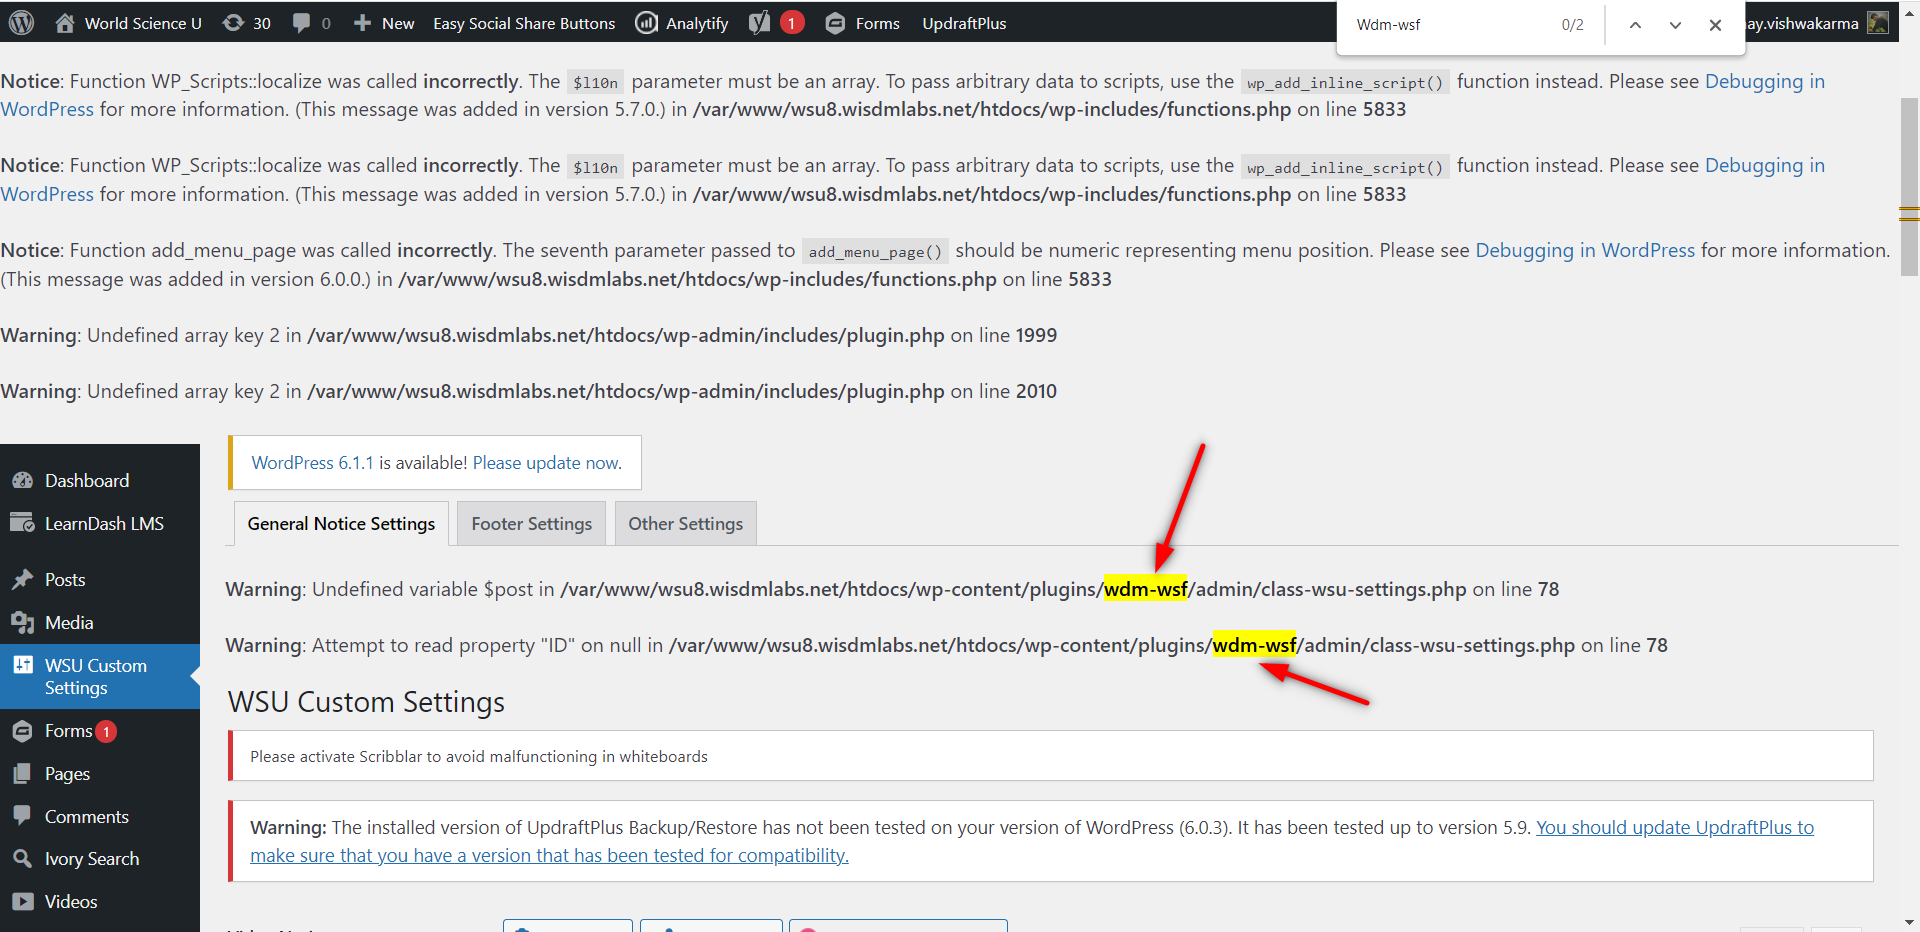Click the scrollbar down arrow
The width and height of the screenshot is (1920, 932).
pos(1909,922)
